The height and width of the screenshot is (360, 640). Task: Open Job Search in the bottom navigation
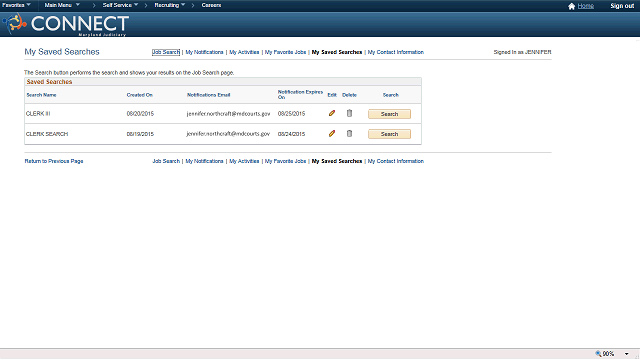pos(166,161)
